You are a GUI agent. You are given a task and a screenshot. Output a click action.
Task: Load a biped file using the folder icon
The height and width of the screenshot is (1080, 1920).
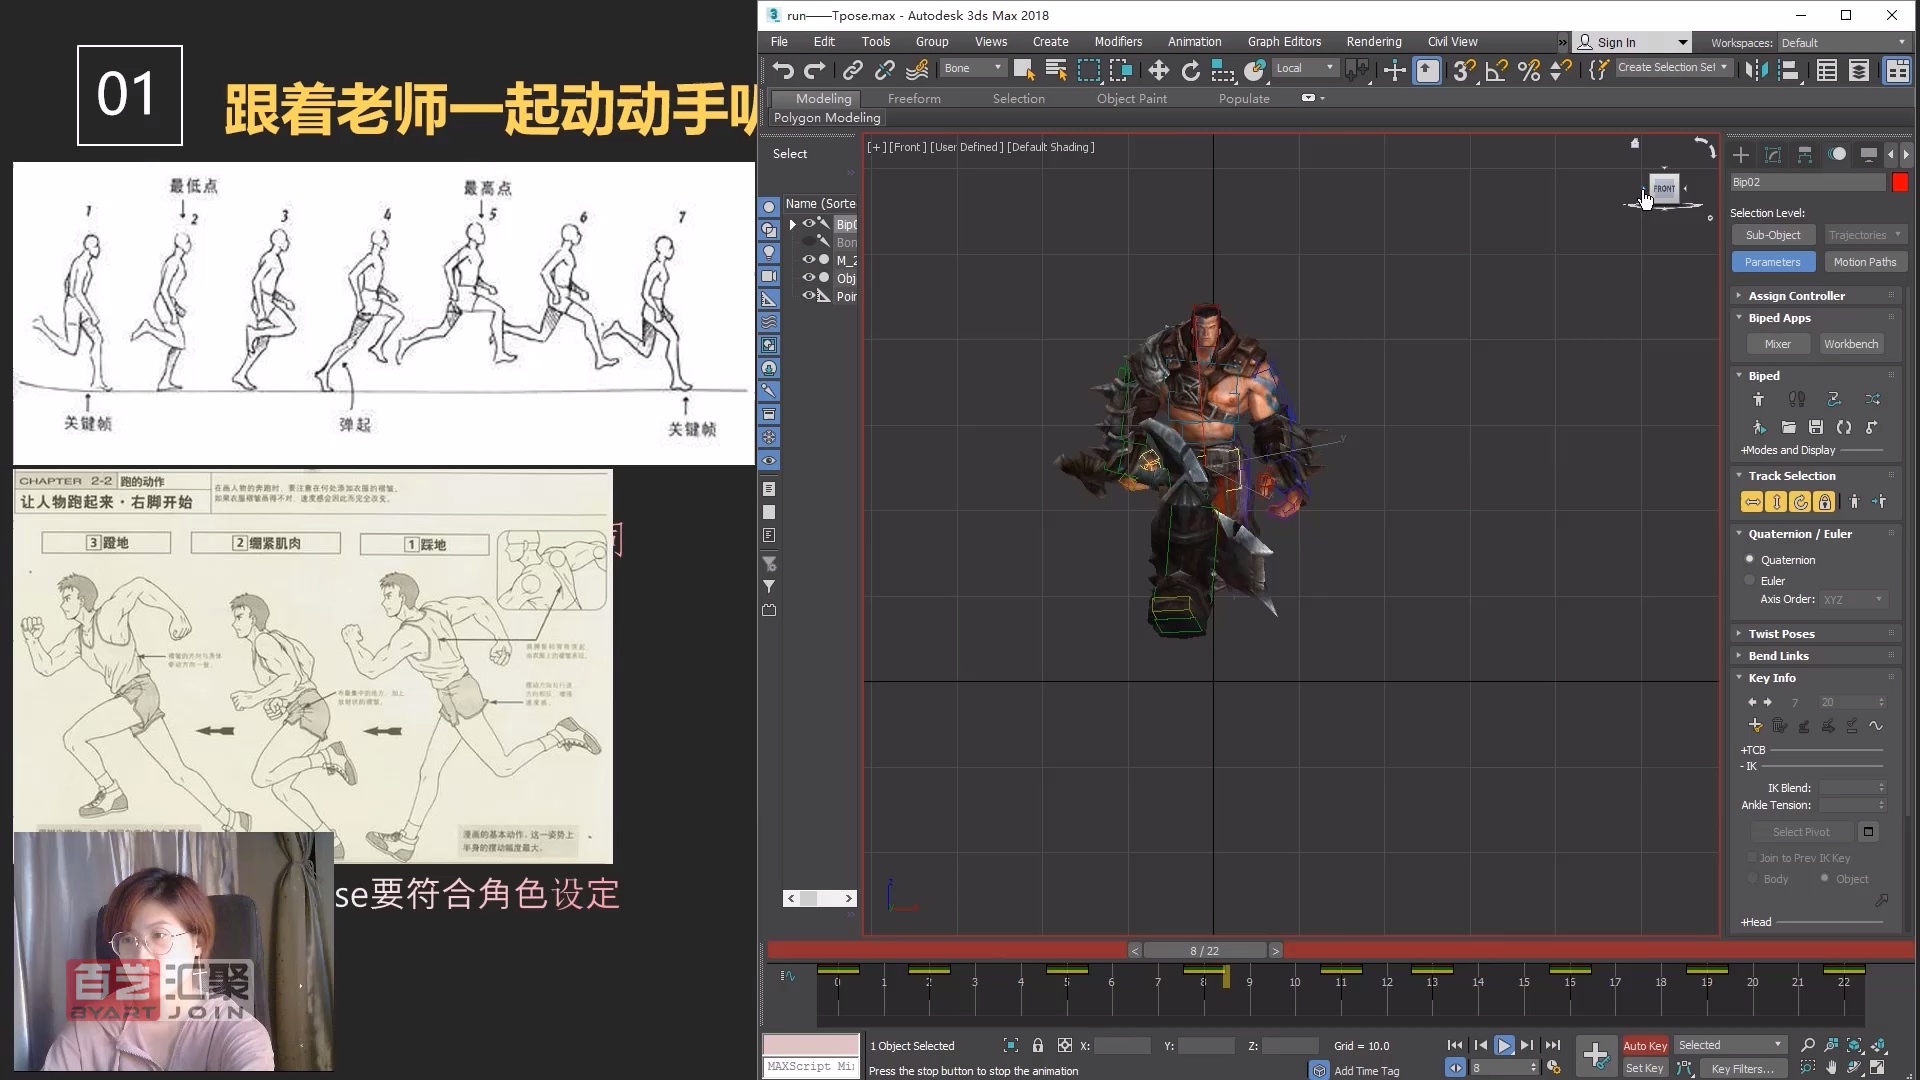point(1790,427)
